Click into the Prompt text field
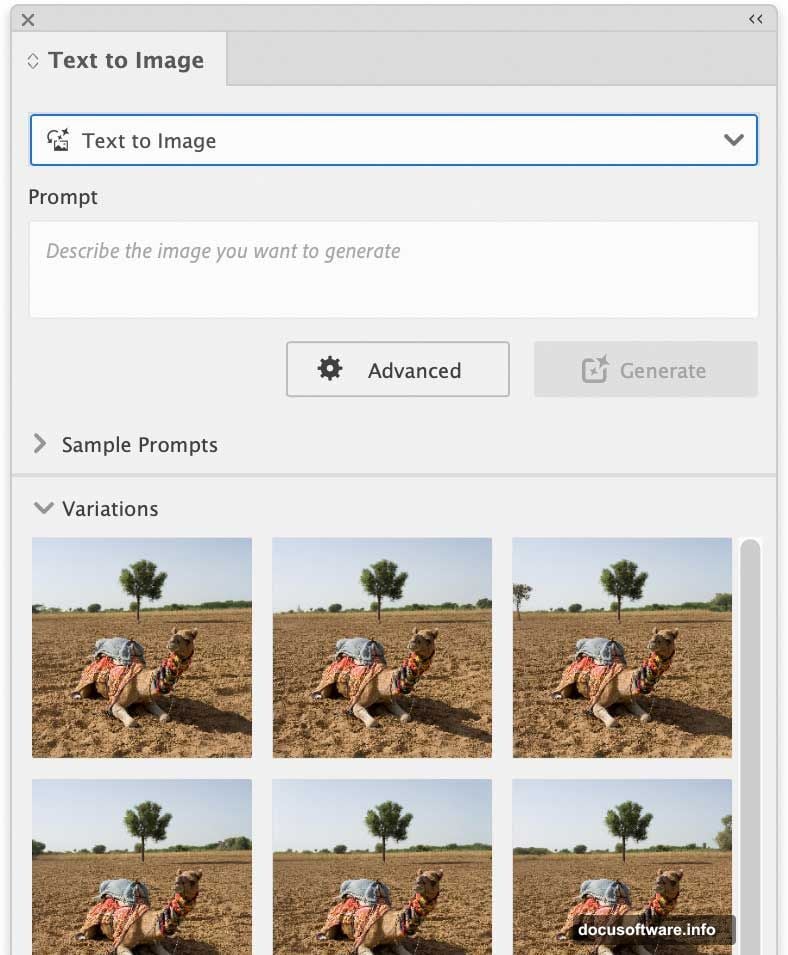The image size is (788, 955). coord(393,269)
